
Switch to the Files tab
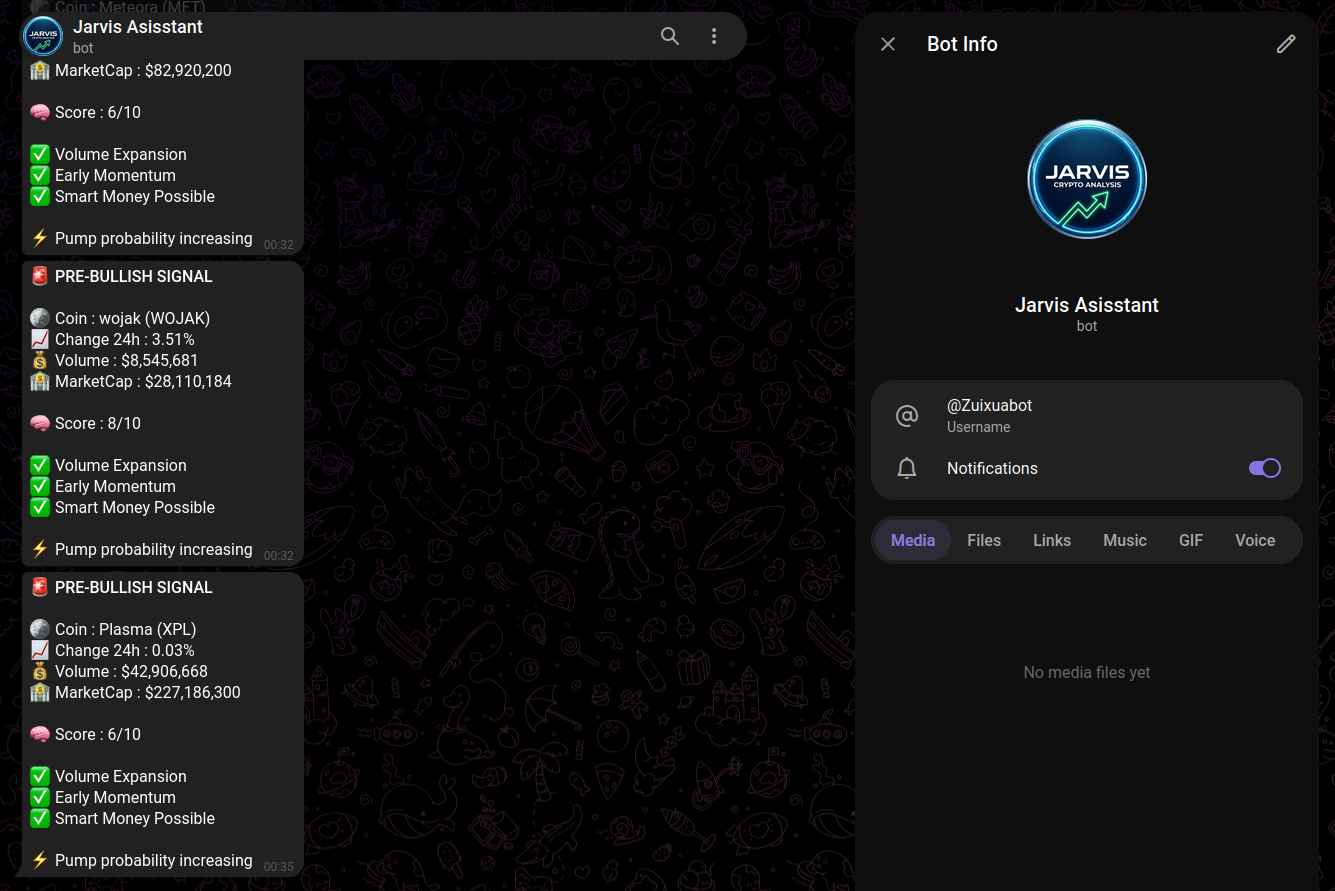(x=984, y=540)
